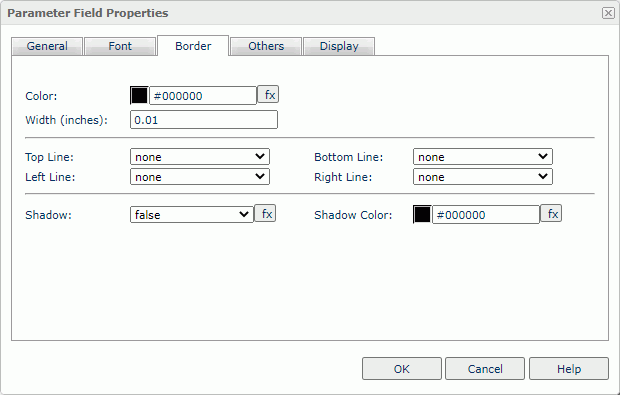
Task: Switch to the Others tab
Action: pos(266,46)
